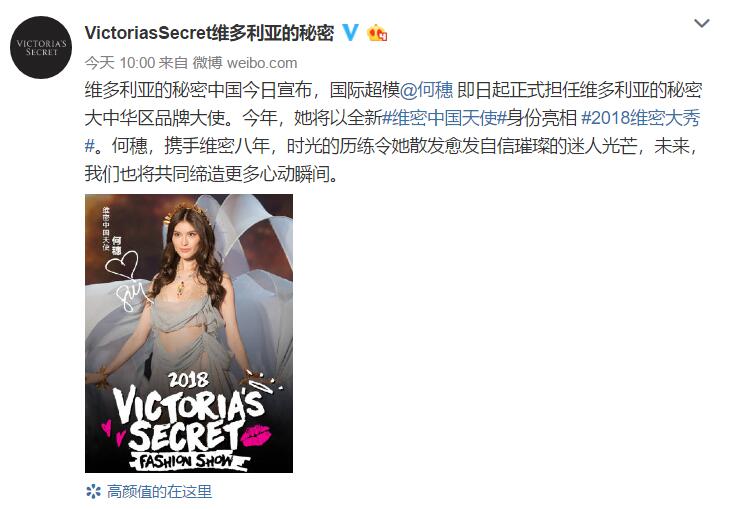Open the 今天 10:00 post timestamp
The height and width of the screenshot is (509, 731).
point(120,62)
